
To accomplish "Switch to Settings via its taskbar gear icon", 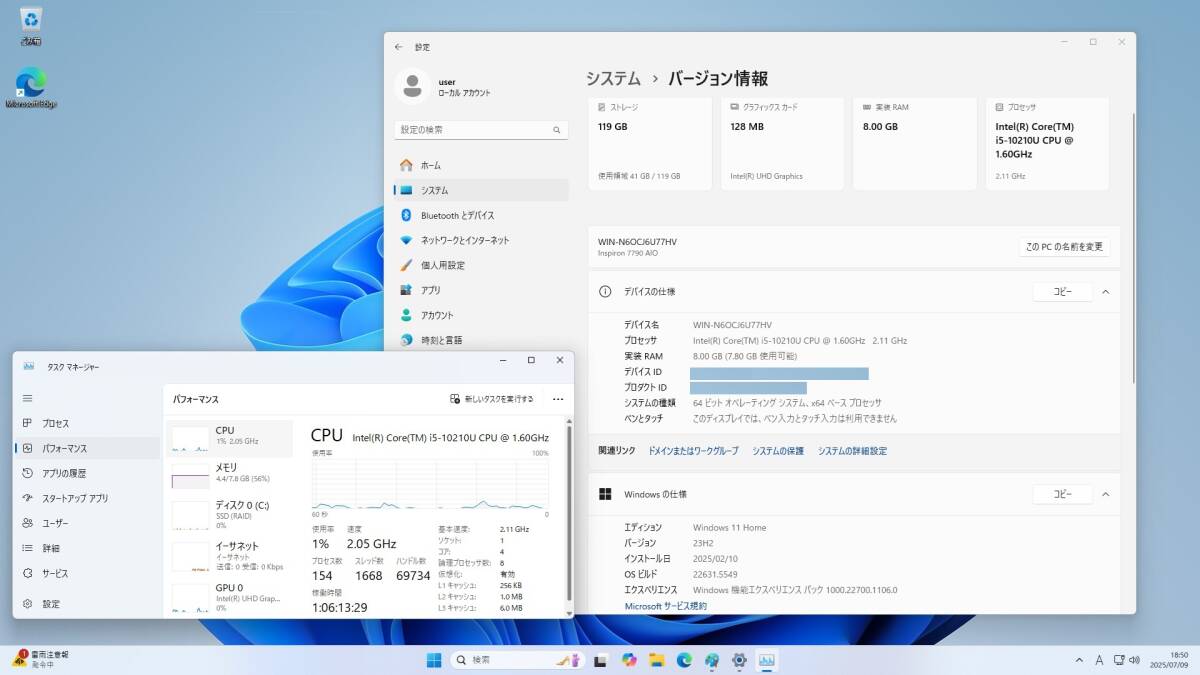I will (740, 660).
